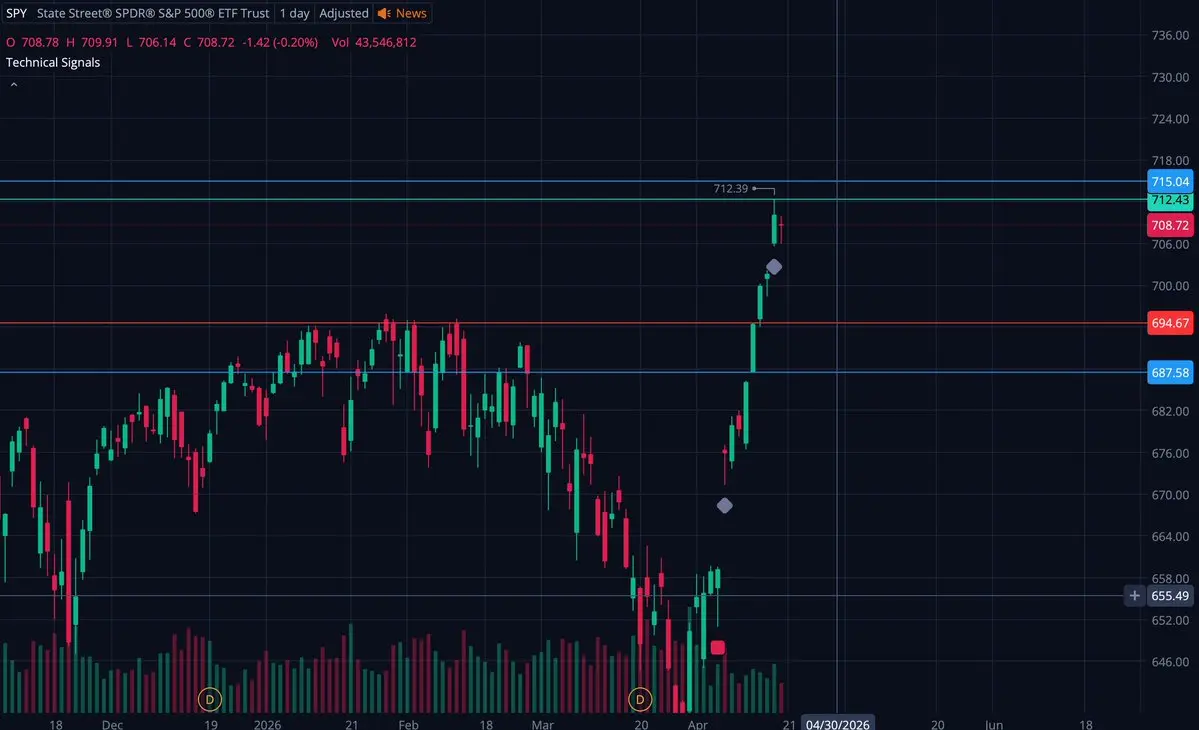Click the Jun label on time axis
The image size is (1199, 730).
pyautogui.click(x=993, y=724)
